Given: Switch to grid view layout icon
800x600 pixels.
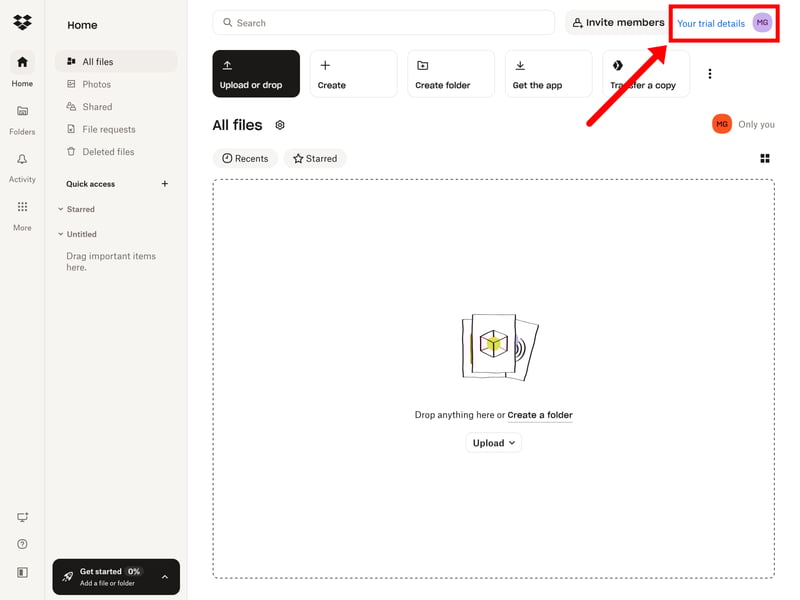Looking at the screenshot, I should click(765, 158).
